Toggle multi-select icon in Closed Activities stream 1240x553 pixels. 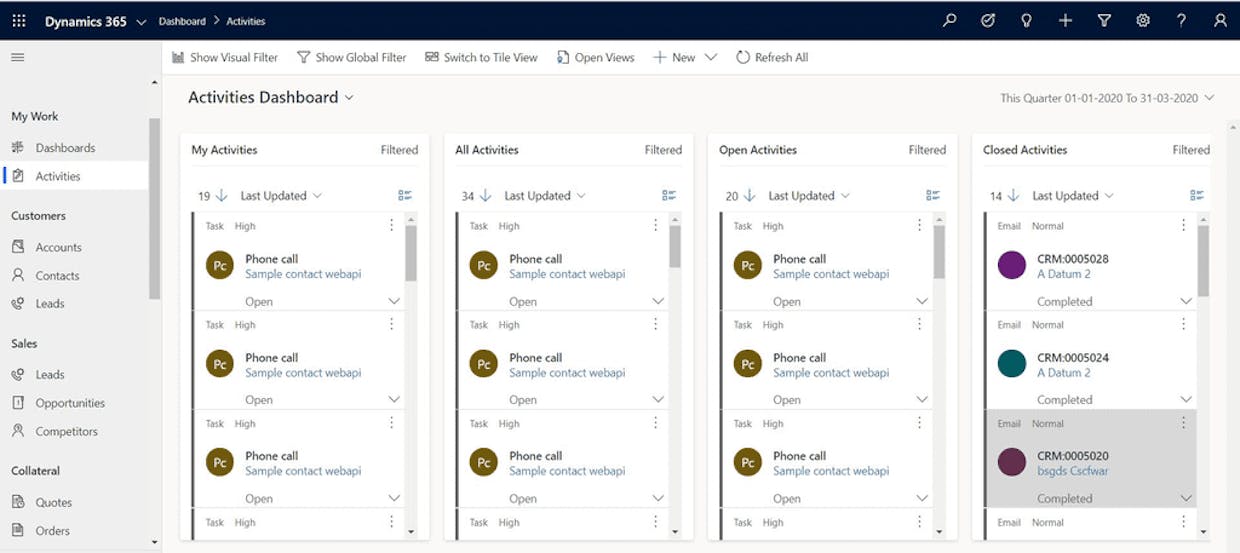pos(1197,196)
